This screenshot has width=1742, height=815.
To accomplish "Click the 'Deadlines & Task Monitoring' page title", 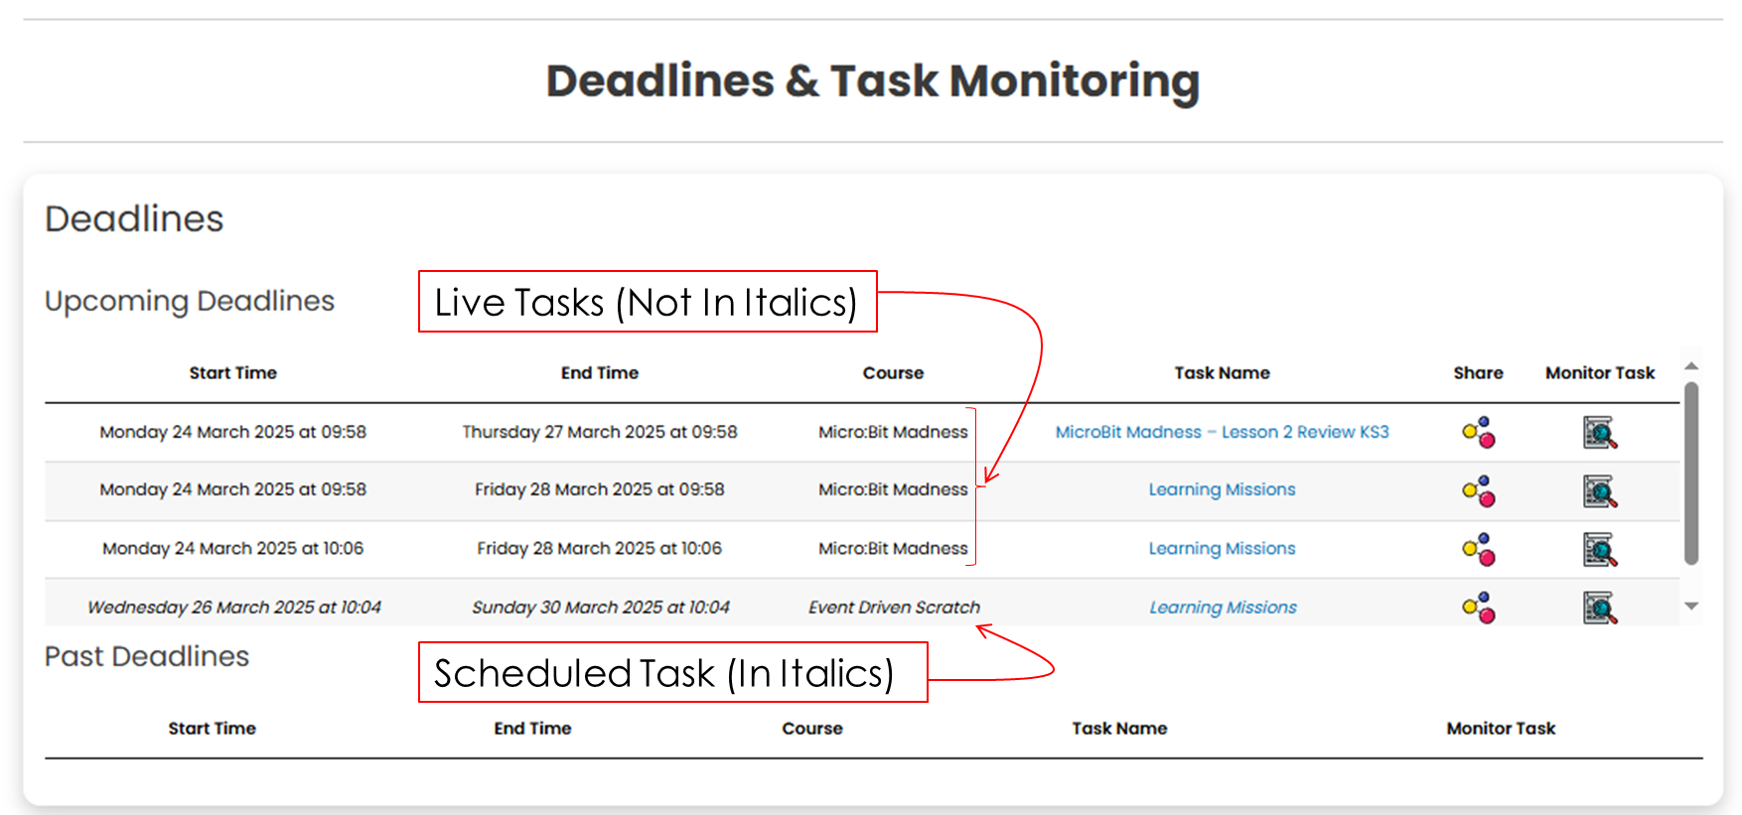I will (x=872, y=81).
